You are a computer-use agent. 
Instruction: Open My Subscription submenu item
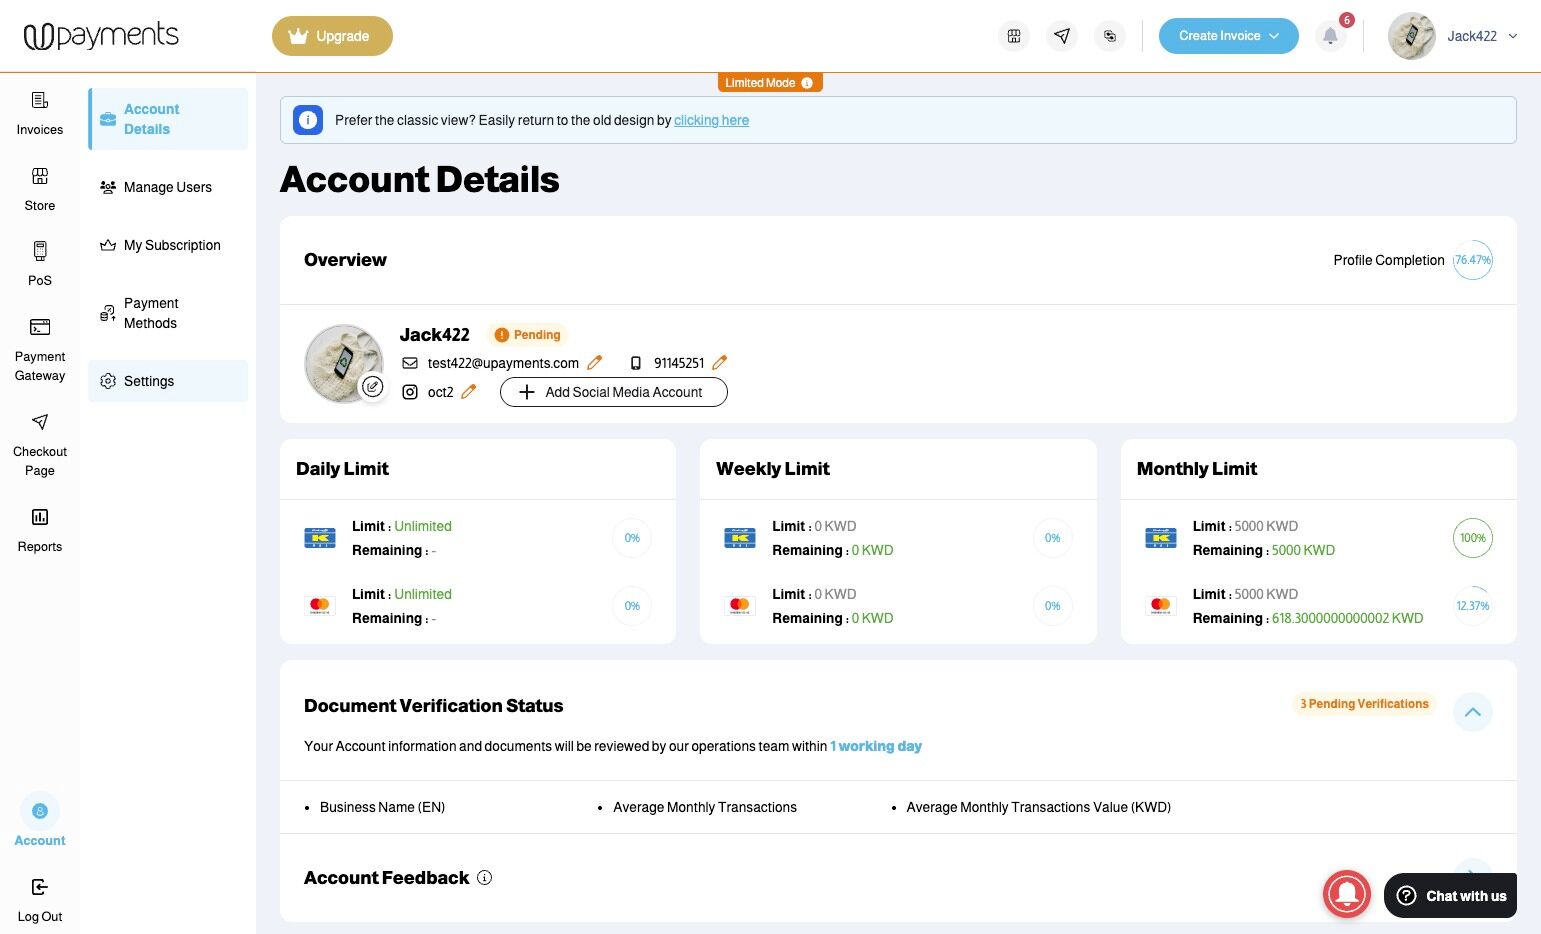tap(168, 245)
